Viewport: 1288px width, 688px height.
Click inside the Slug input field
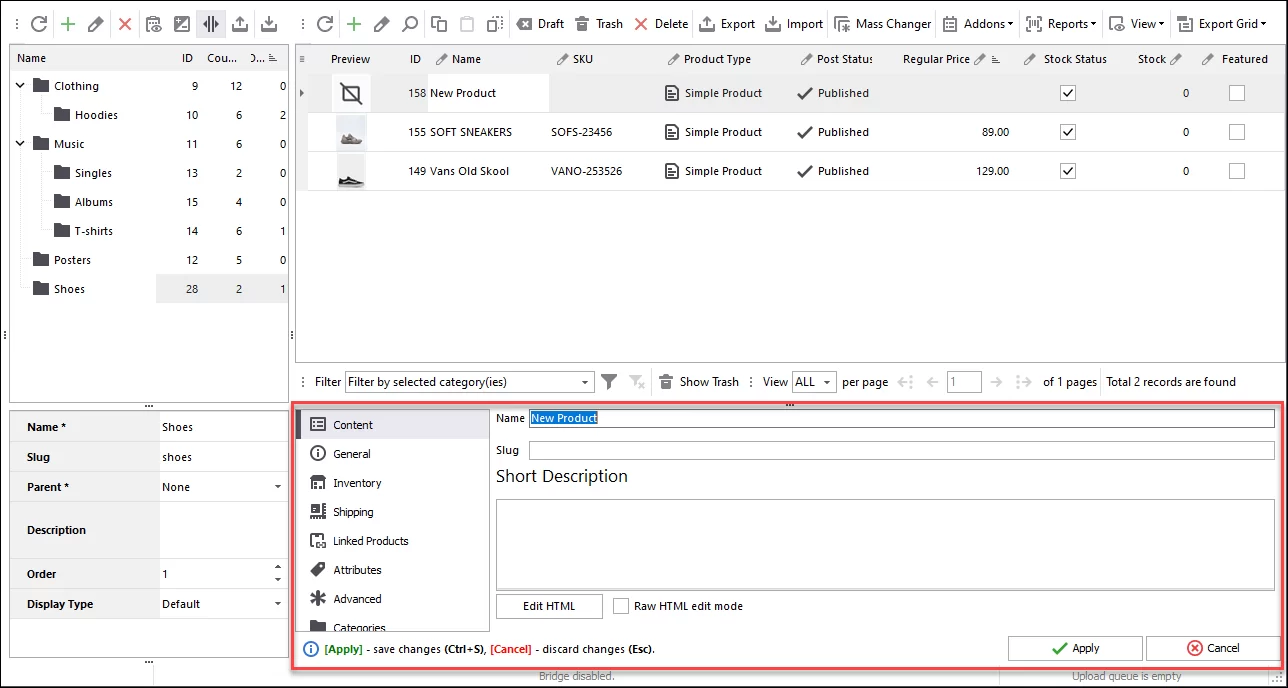coord(800,449)
